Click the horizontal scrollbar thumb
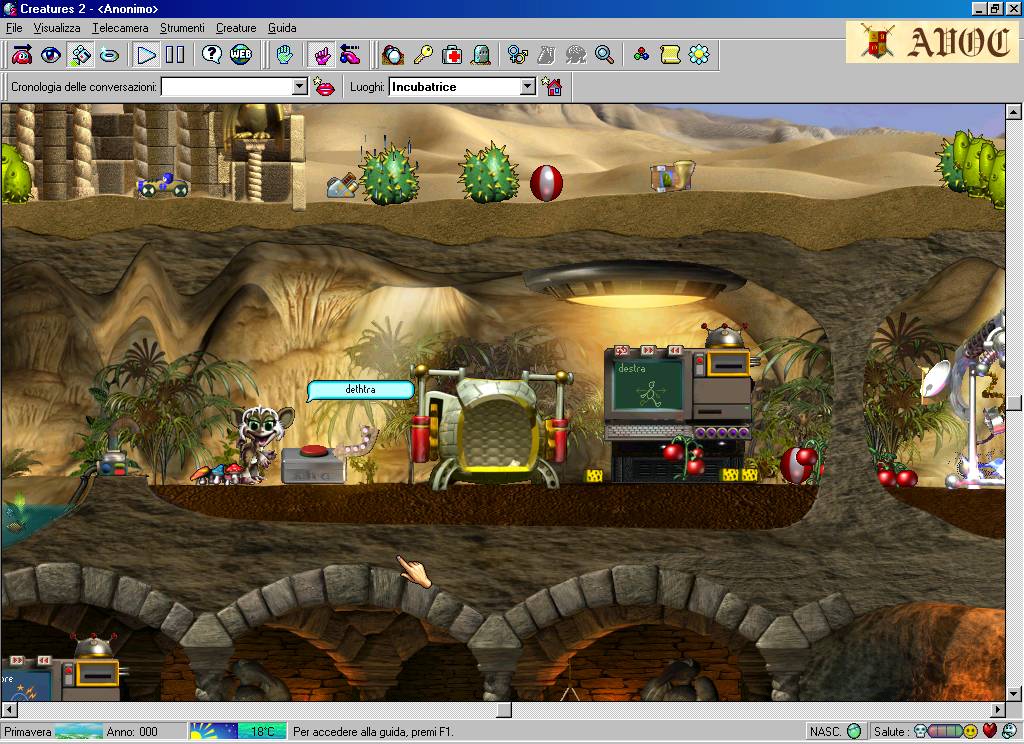1024x744 pixels. click(x=504, y=709)
